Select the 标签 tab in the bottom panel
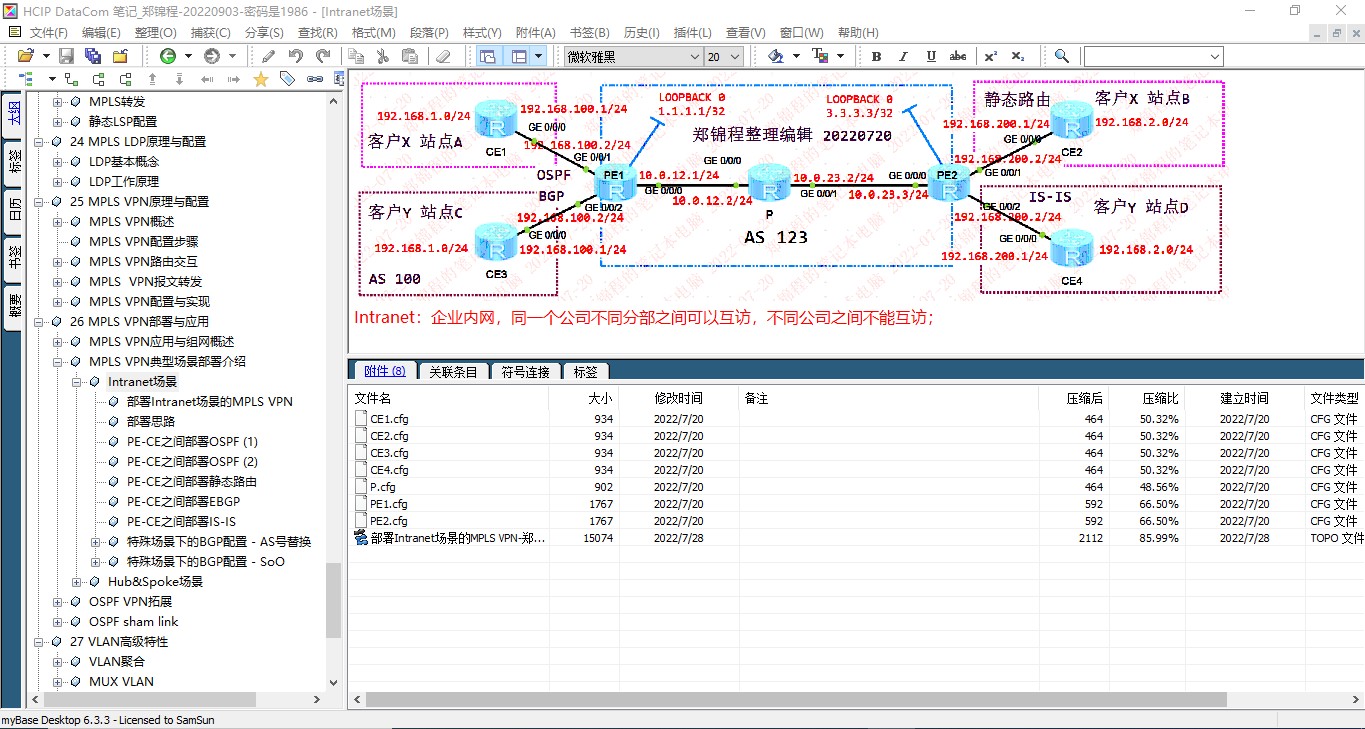This screenshot has height=729, width=1365. tap(585, 371)
